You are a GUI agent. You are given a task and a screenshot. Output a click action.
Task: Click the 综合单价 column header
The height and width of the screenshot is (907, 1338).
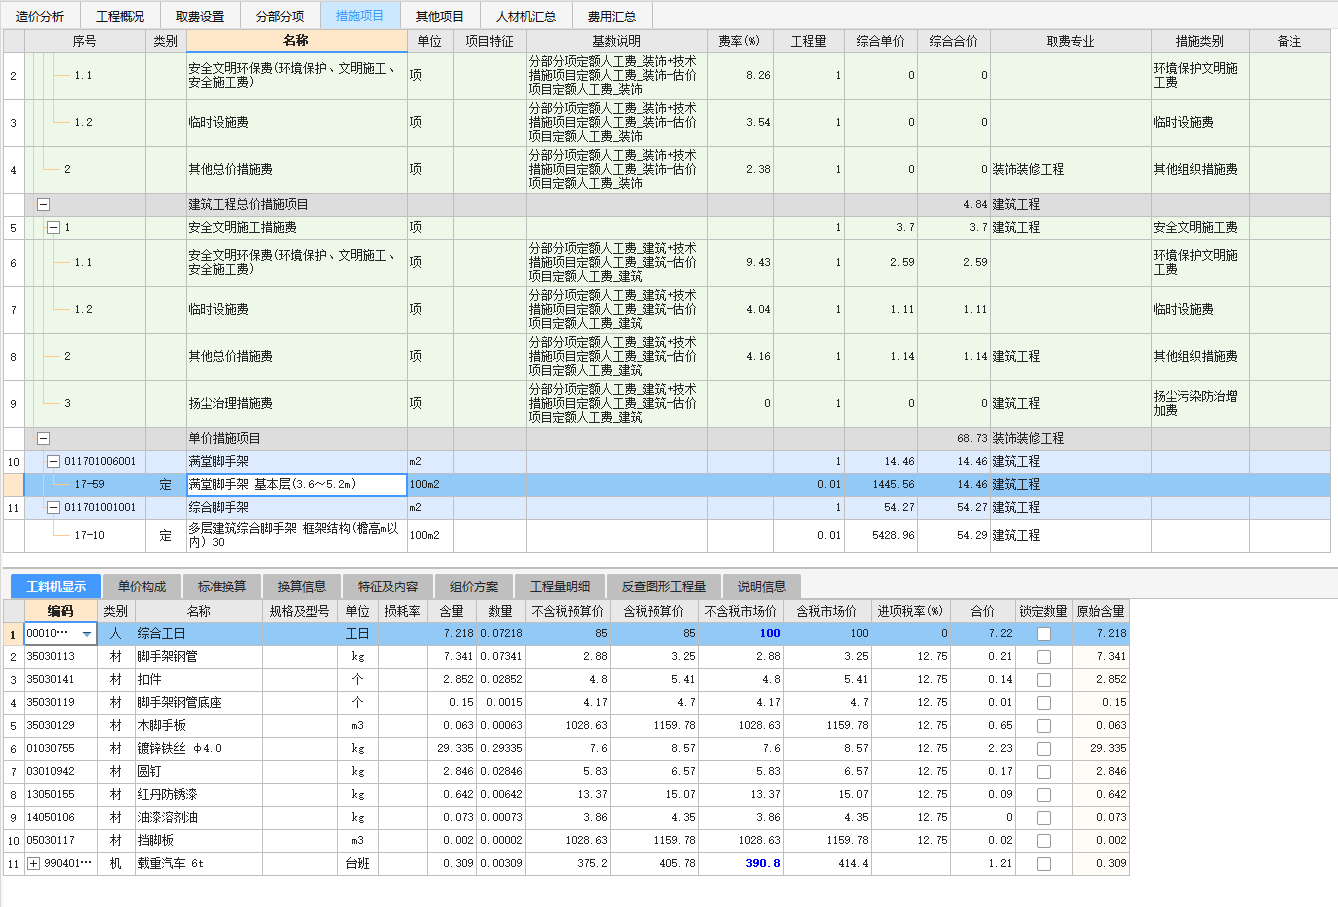(x=881, y=41)
